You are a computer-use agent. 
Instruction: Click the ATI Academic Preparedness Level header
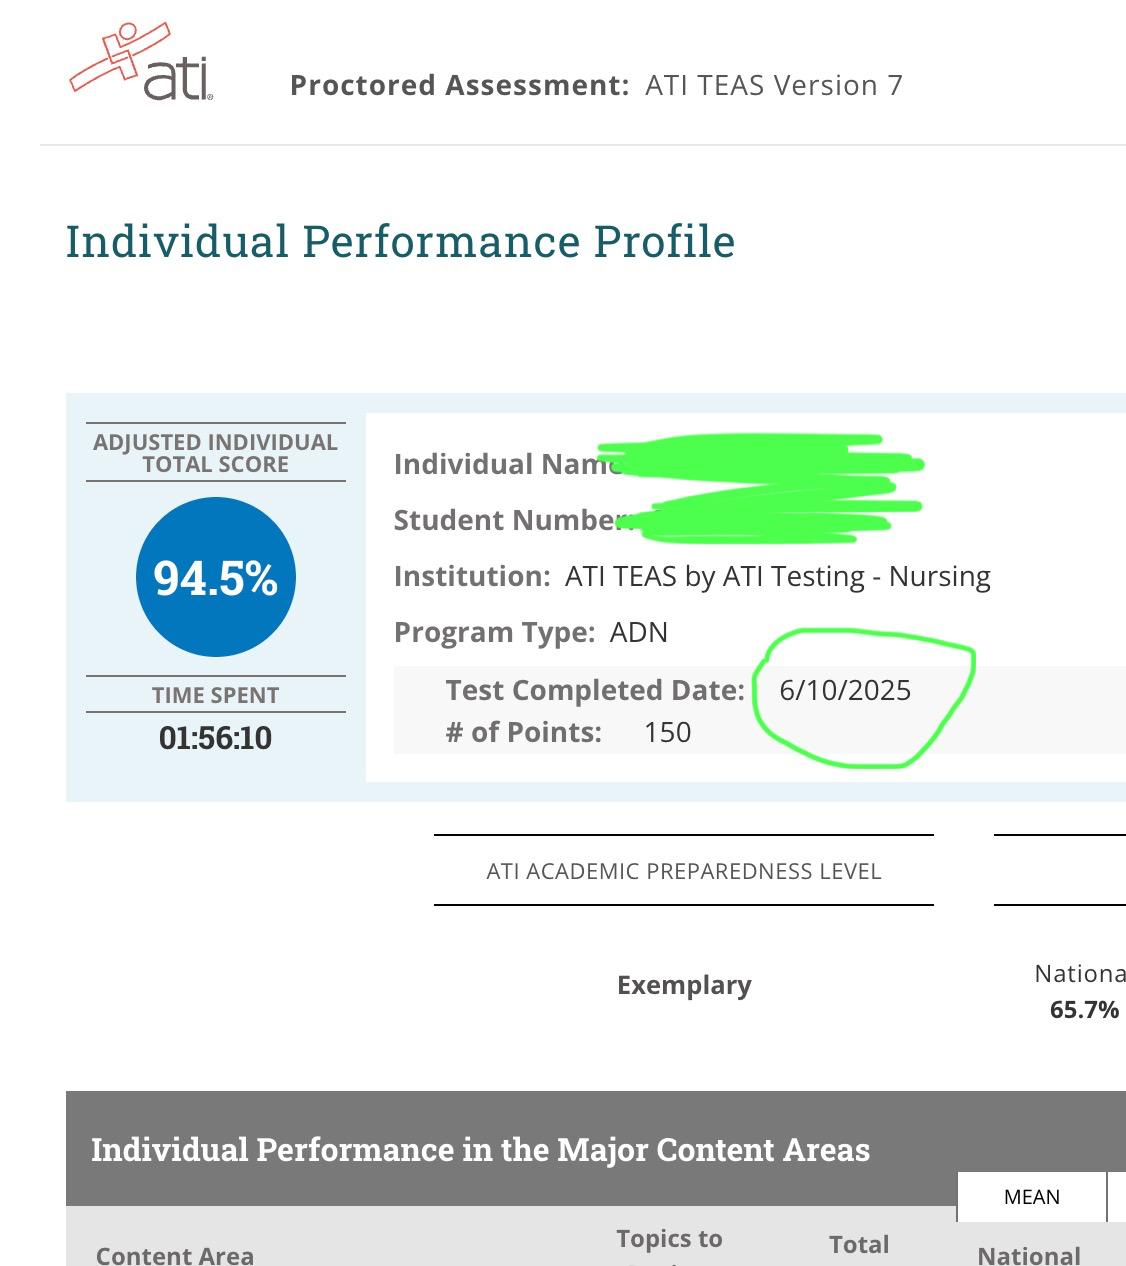(684, 871)
